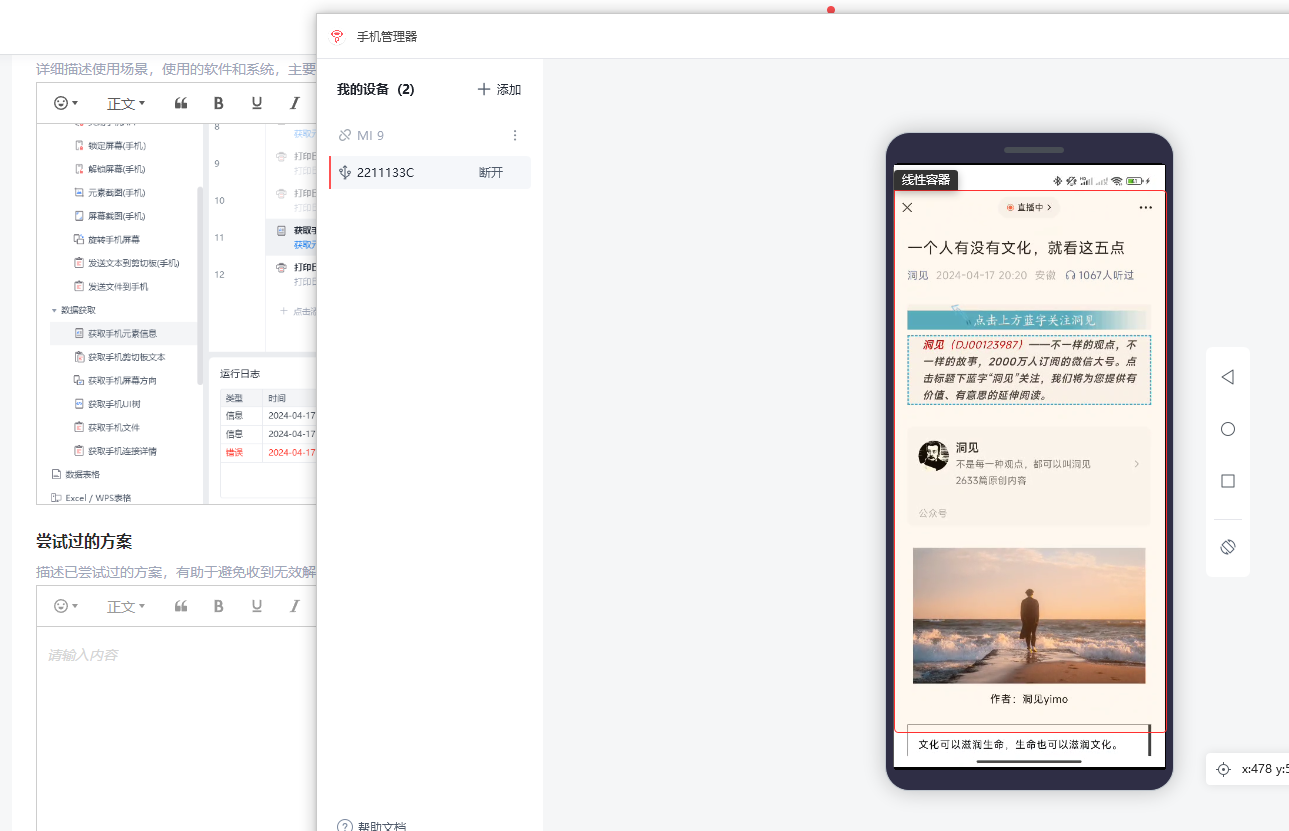Viewport: 1289px width, 831px height.
Task: Click the 公众号 label on the account card
Action: pos(933,513)
